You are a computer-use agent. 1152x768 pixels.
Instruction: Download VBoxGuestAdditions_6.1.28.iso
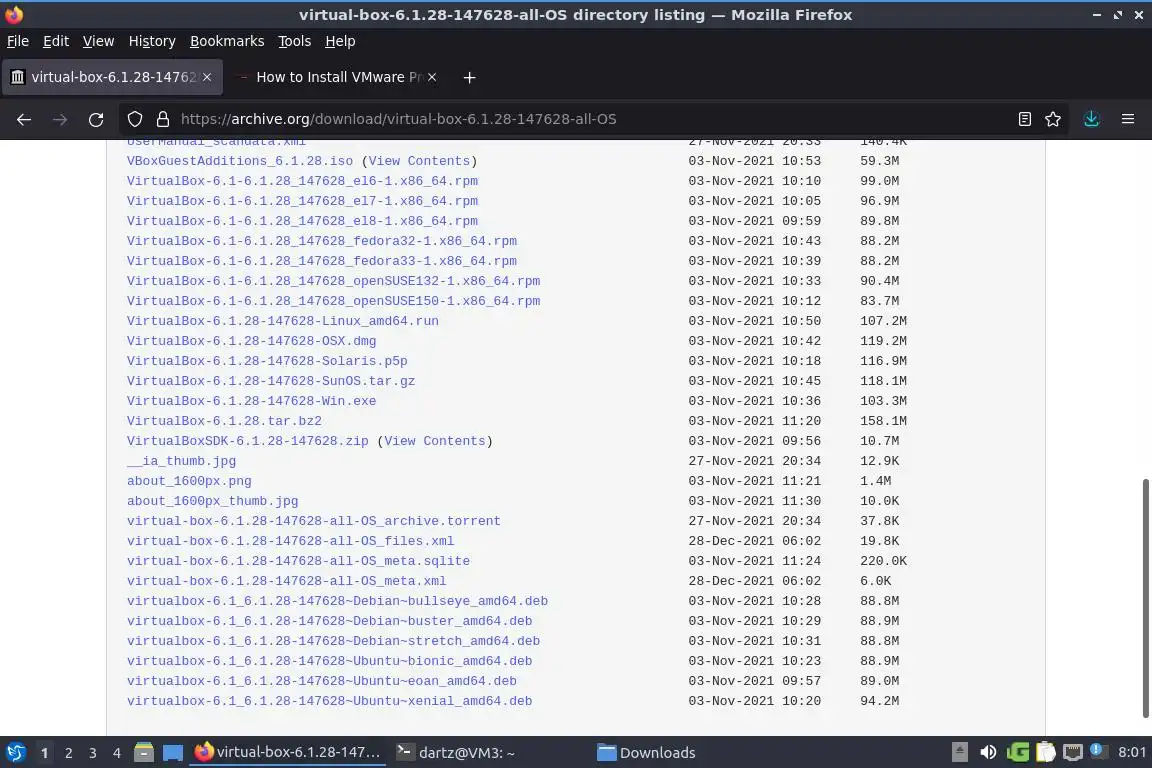240,161
